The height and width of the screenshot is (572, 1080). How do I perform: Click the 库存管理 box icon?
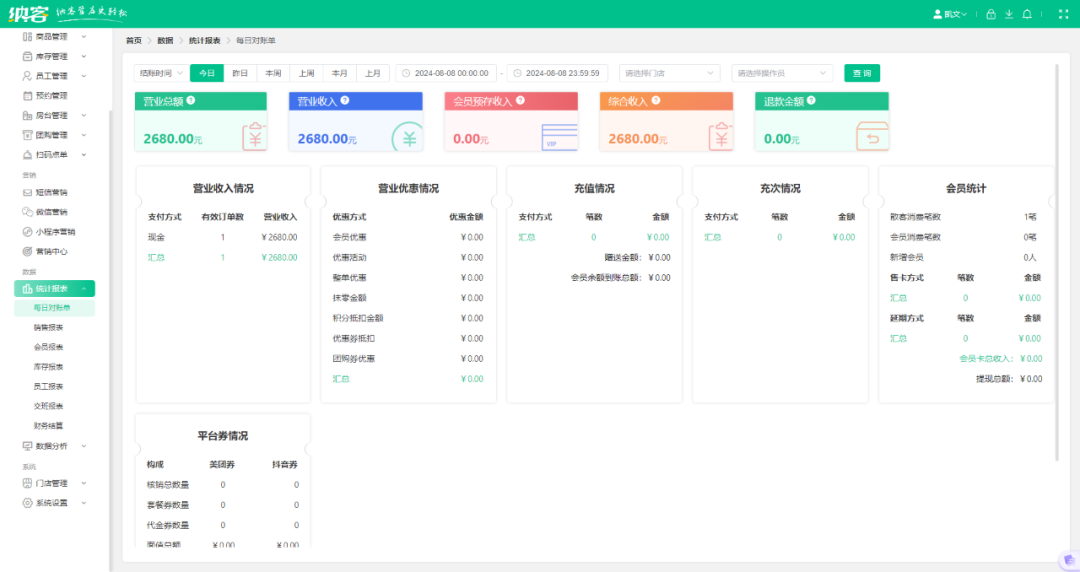tap(27, 57)
